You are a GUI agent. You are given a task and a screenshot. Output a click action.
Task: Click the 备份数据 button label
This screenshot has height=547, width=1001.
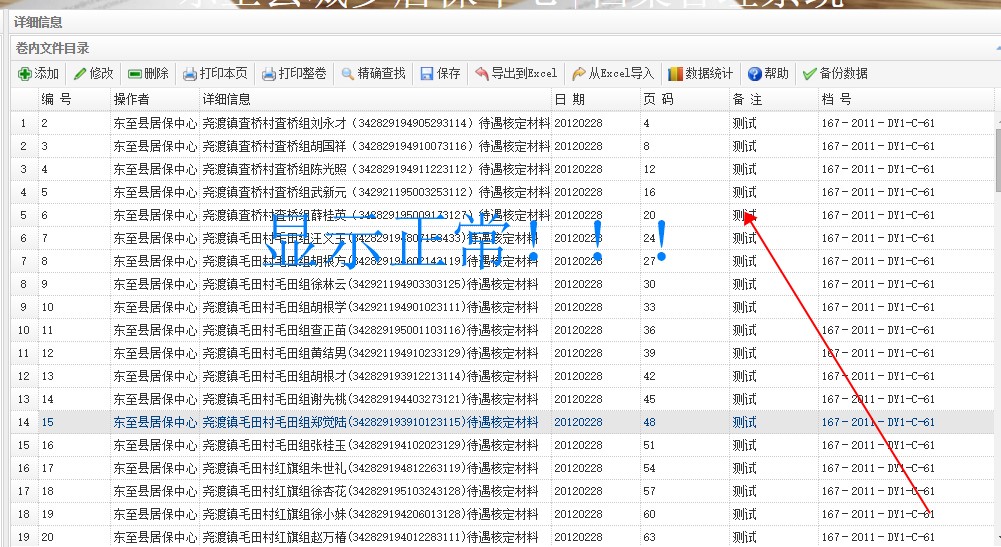843,73
